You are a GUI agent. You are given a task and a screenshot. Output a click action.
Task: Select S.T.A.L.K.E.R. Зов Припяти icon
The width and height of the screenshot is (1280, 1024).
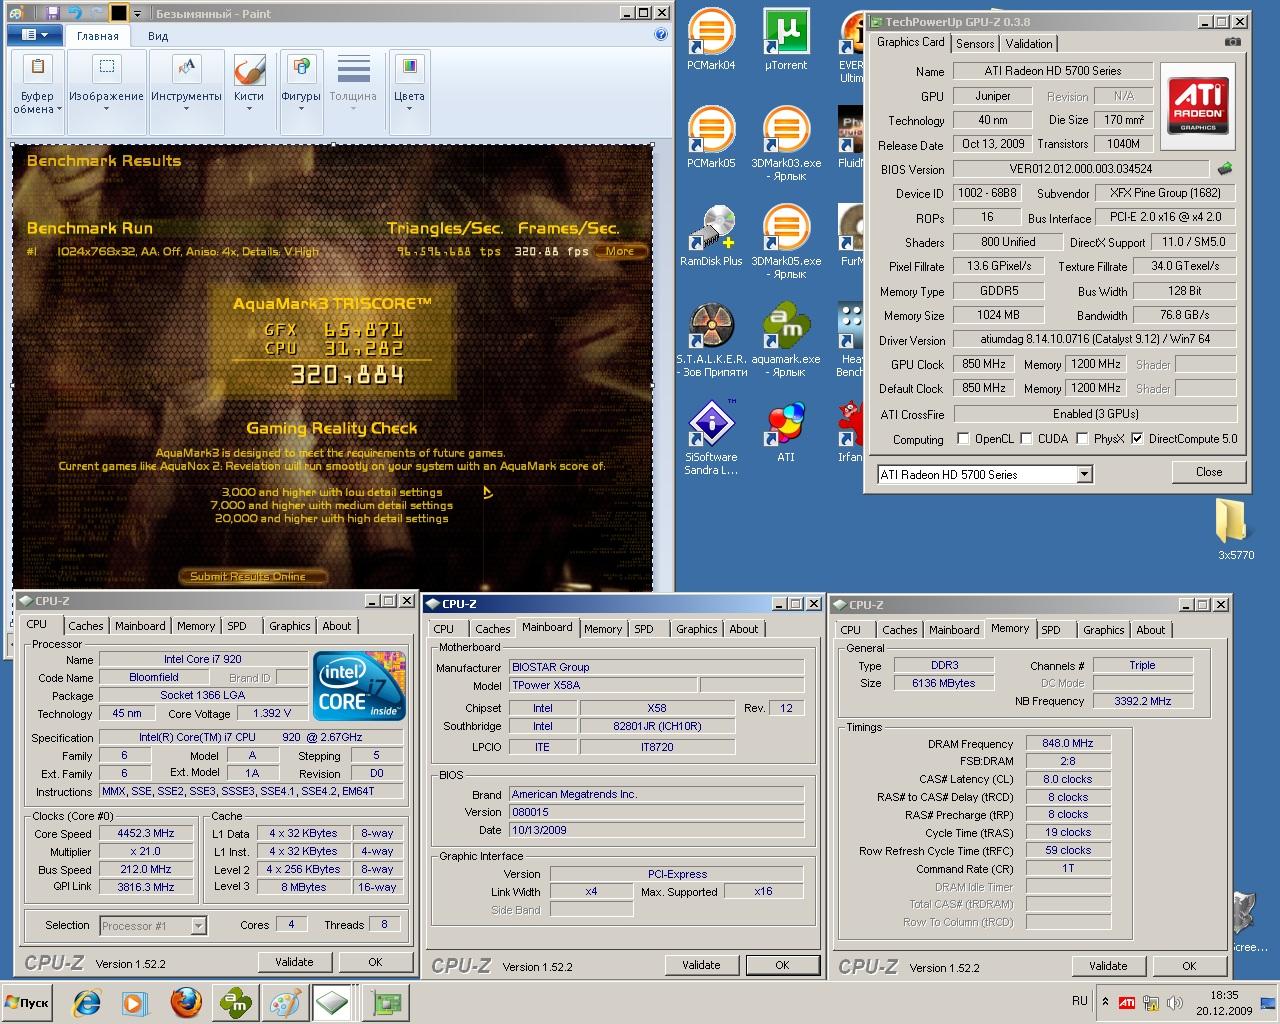(711, 340)
